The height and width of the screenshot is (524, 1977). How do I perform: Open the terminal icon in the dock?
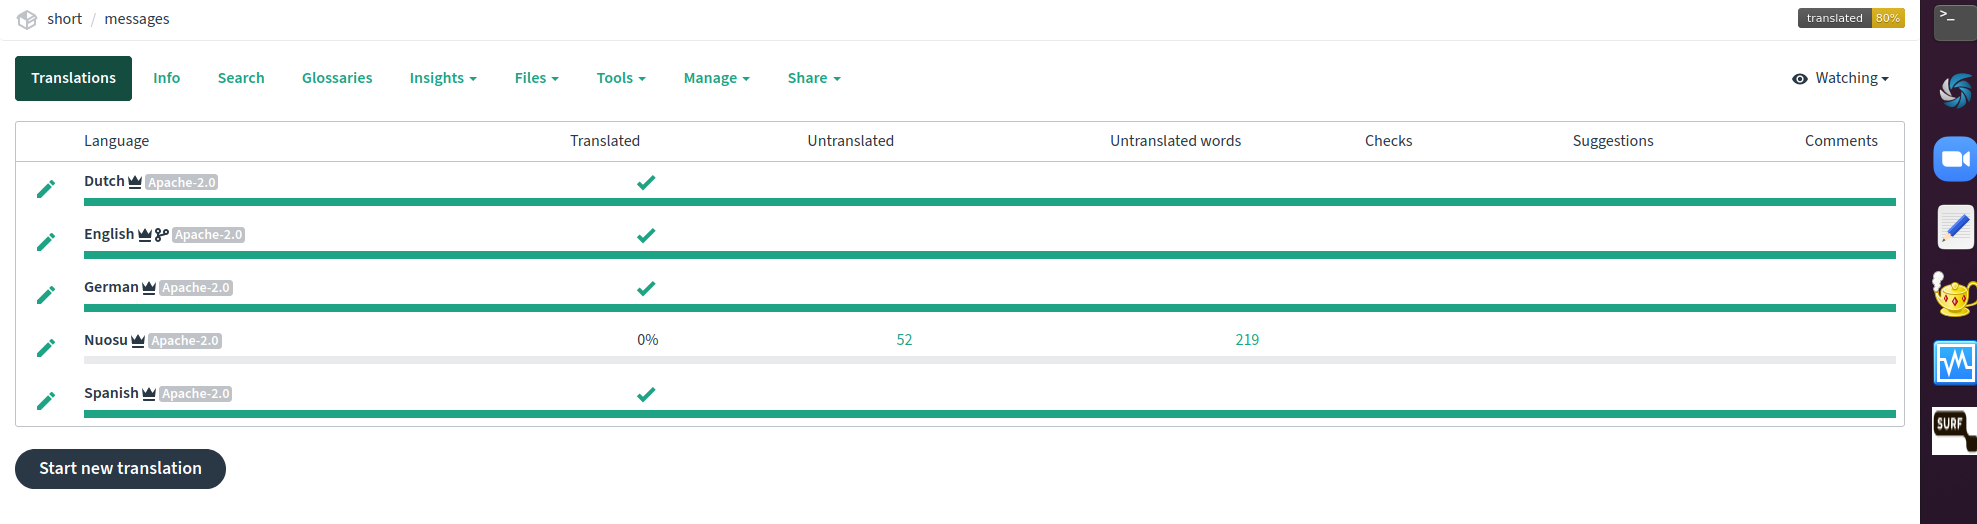tap(1954, 22)
